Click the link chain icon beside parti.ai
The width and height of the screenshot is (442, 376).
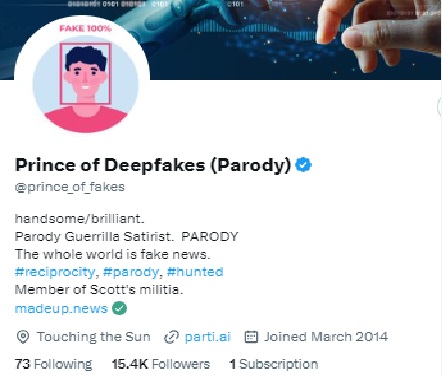pyautogui.click(x=171, y=337)
